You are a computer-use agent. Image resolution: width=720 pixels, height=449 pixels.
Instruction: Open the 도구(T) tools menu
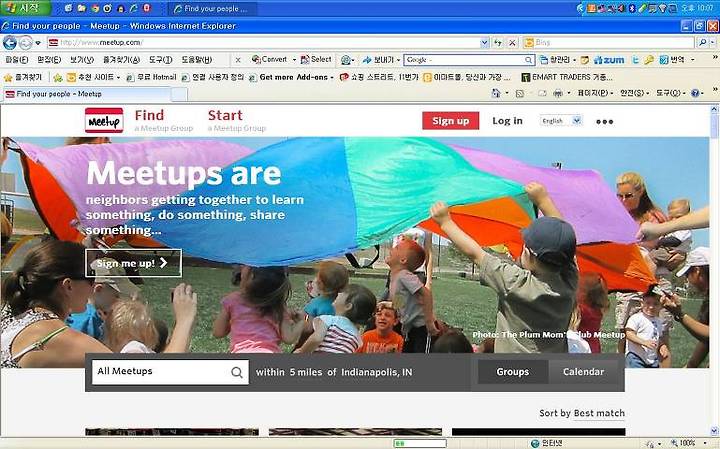tap(160, 60)
